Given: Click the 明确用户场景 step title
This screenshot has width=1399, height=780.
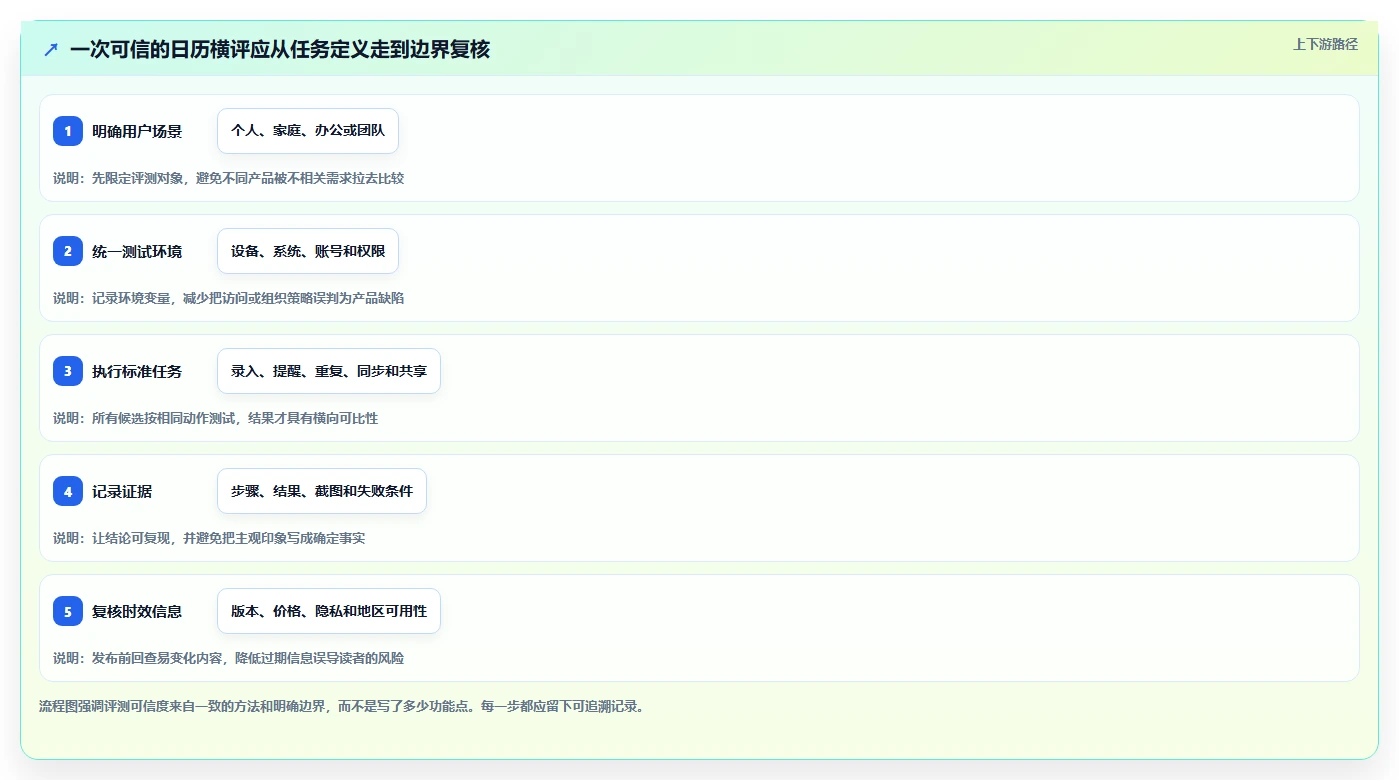Looking at the screenshot, I should point(137,131).
